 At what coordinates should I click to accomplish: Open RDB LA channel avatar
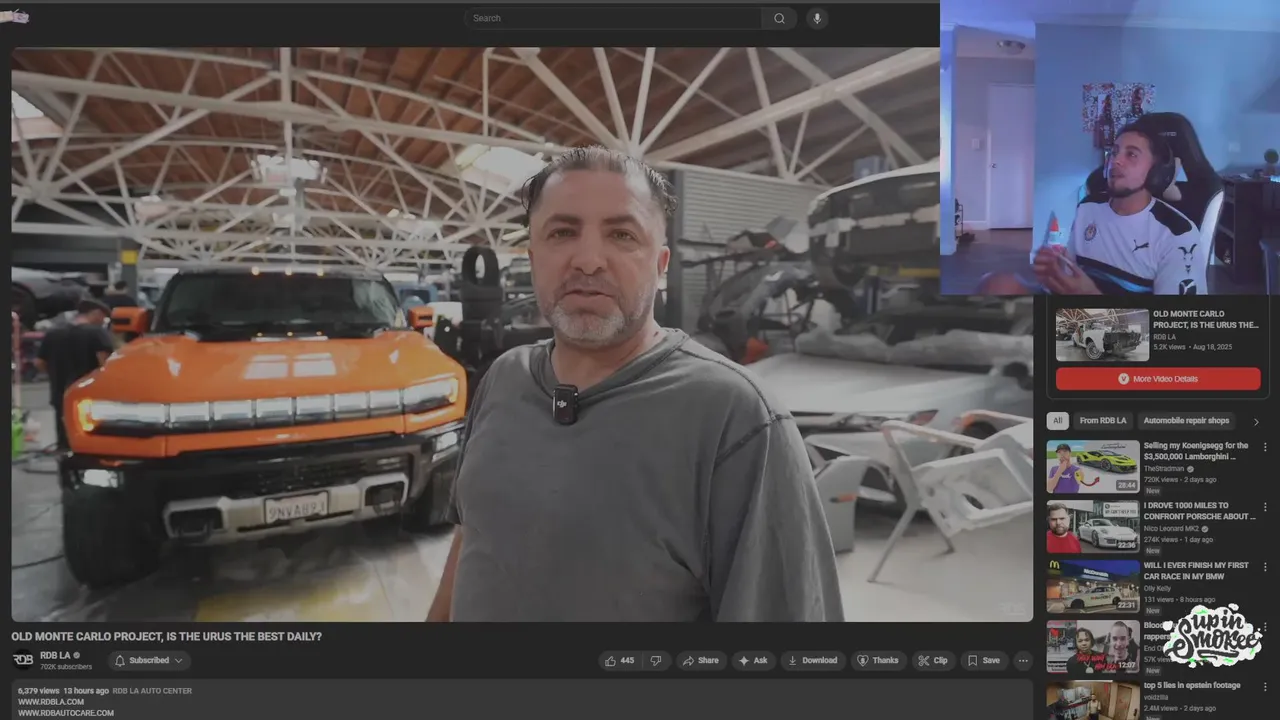[22, 660]
